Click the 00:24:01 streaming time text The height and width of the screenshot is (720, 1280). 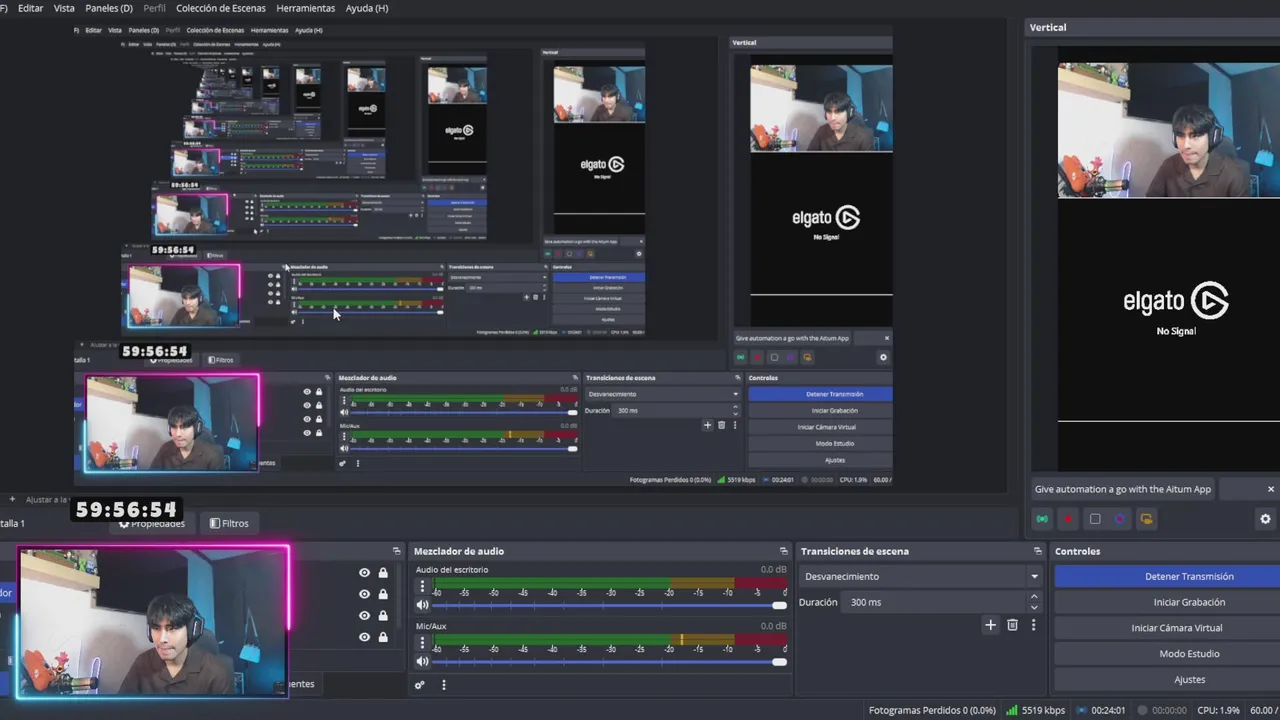coord(1108,710)
